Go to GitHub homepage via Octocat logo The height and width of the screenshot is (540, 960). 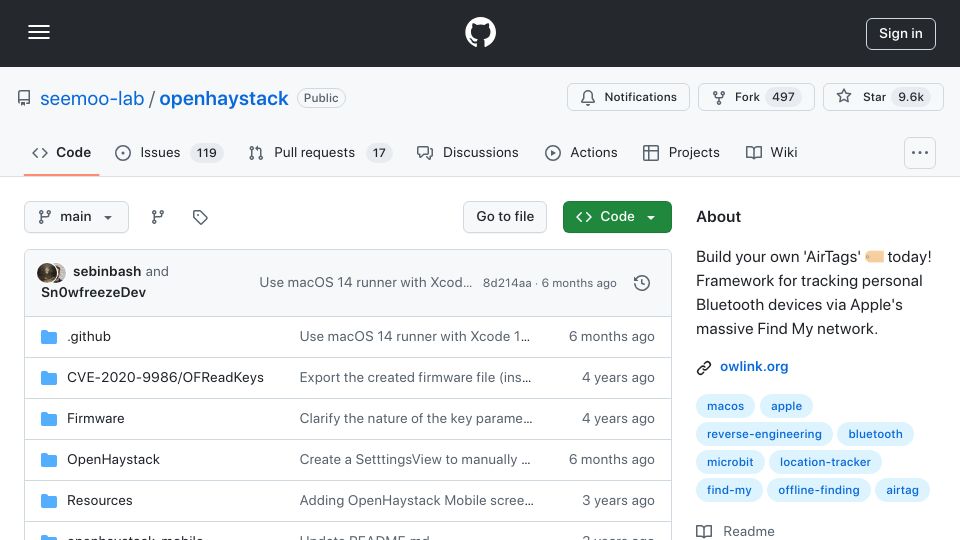pyautogui.click(x=480, y=32)
